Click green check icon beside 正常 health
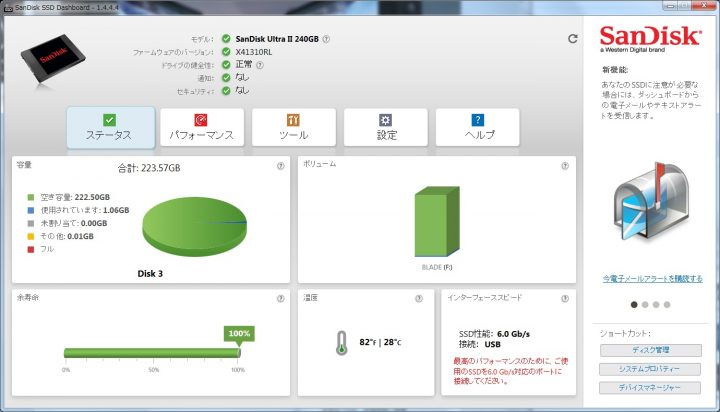 226,65
